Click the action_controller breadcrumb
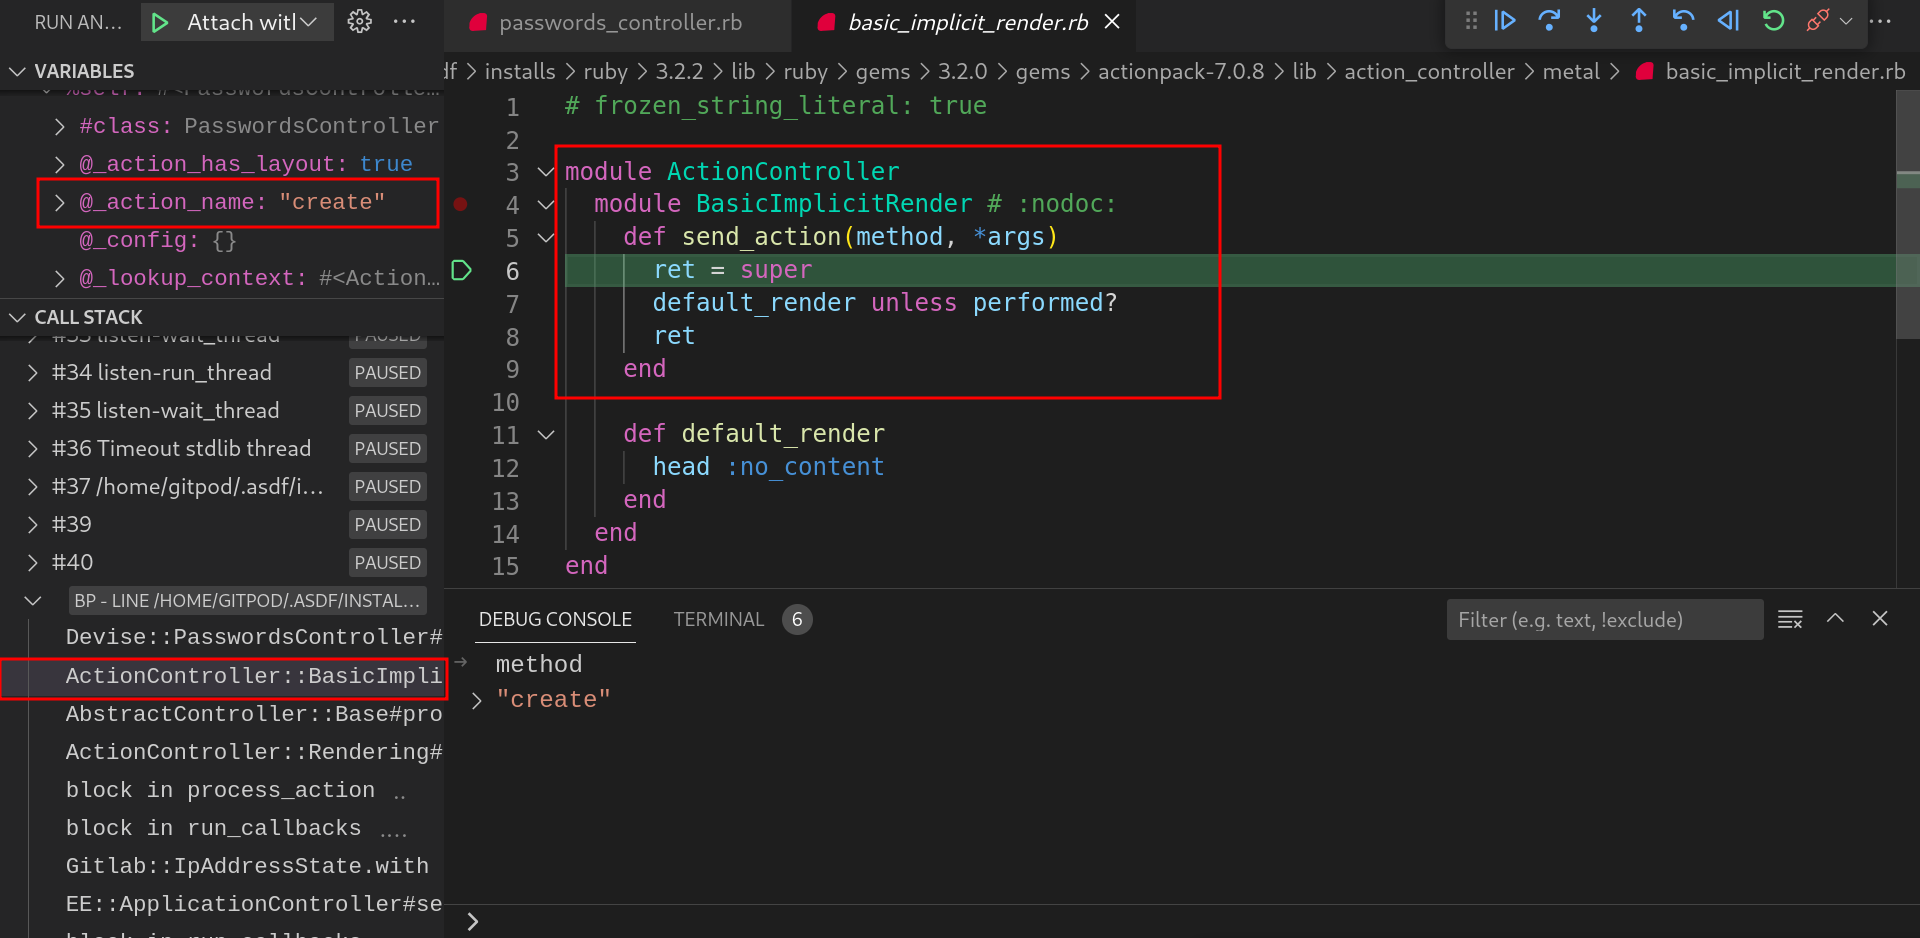Image resolution: width=1920 pixels, height=938 pixels. click(1429, 72)
